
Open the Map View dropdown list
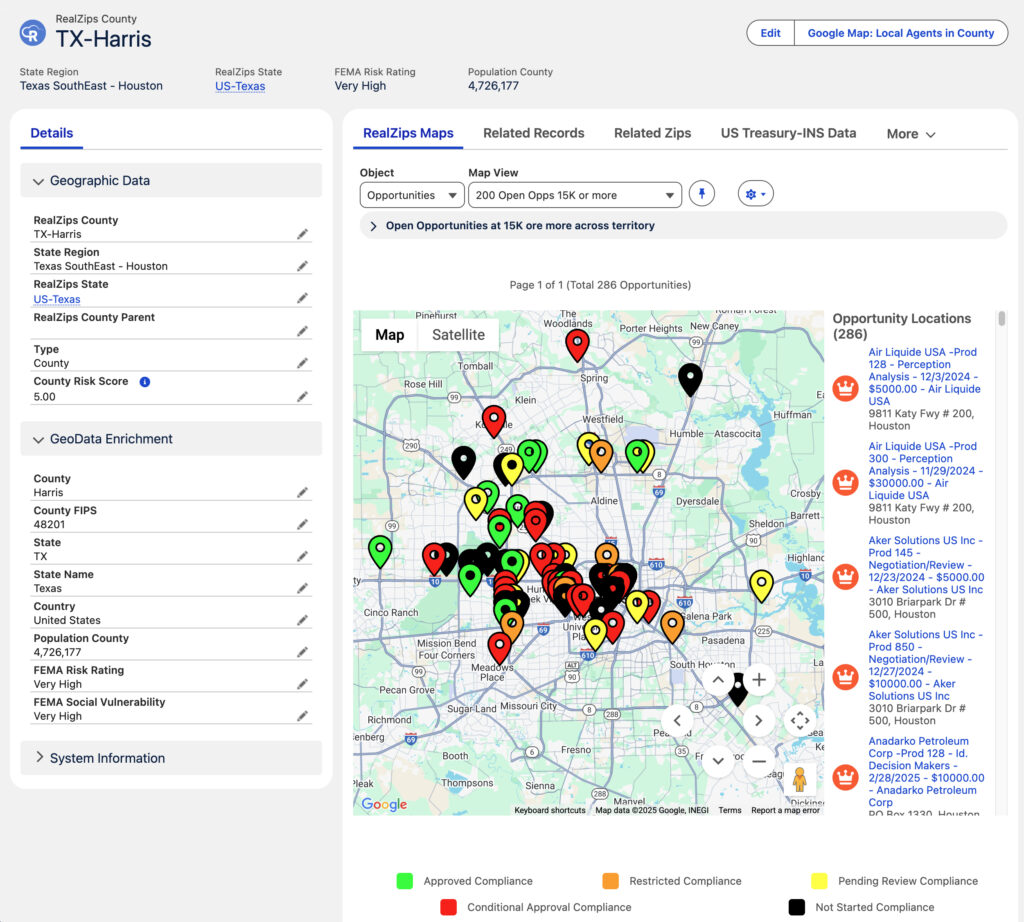pyautogui.click(x=574, y=195)
